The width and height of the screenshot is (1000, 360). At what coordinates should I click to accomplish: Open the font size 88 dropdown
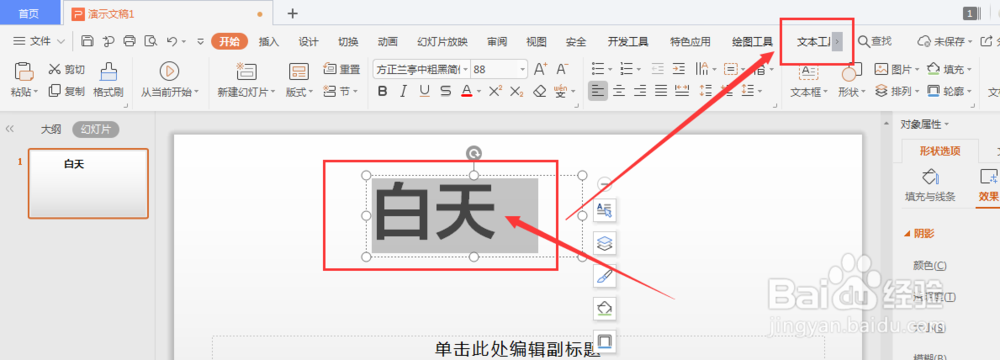(523, 69)
